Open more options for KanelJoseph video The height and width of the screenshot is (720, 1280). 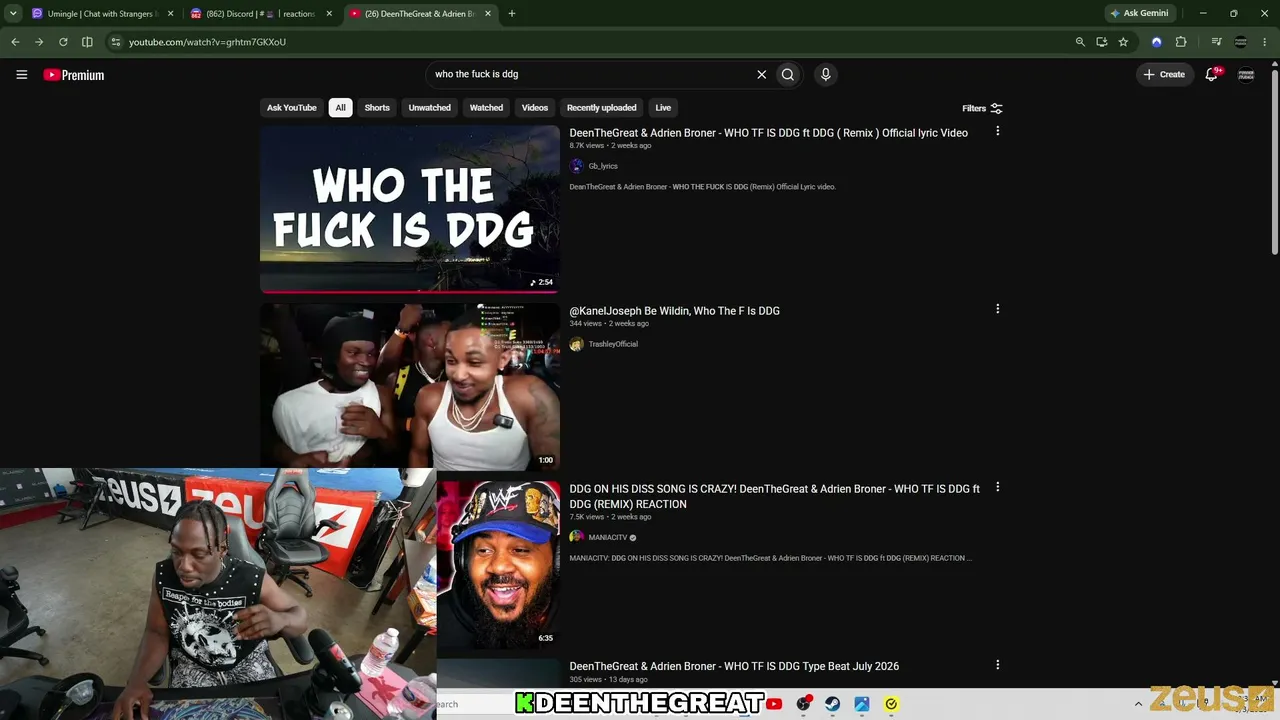(x=997, y=309)
